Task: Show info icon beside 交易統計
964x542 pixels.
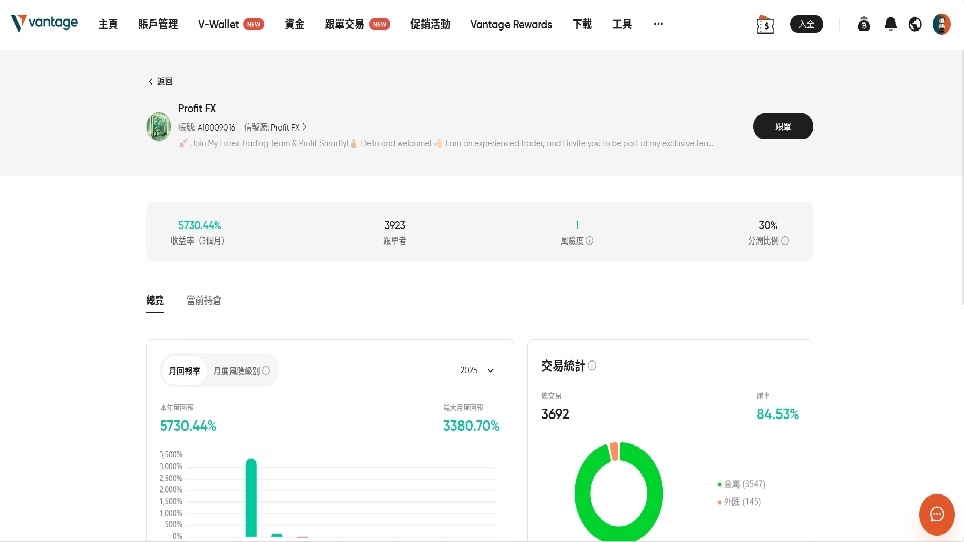Action: [592, 366]
